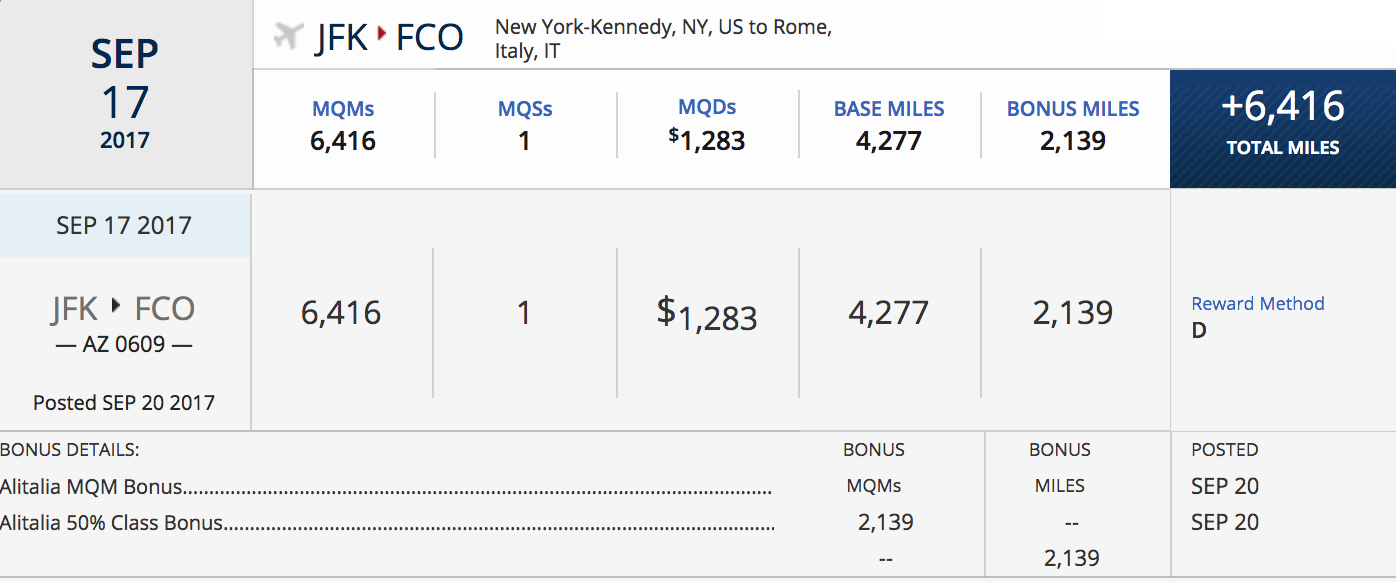
Task: Click the BASE MILES column header
Action: (889, 109)
